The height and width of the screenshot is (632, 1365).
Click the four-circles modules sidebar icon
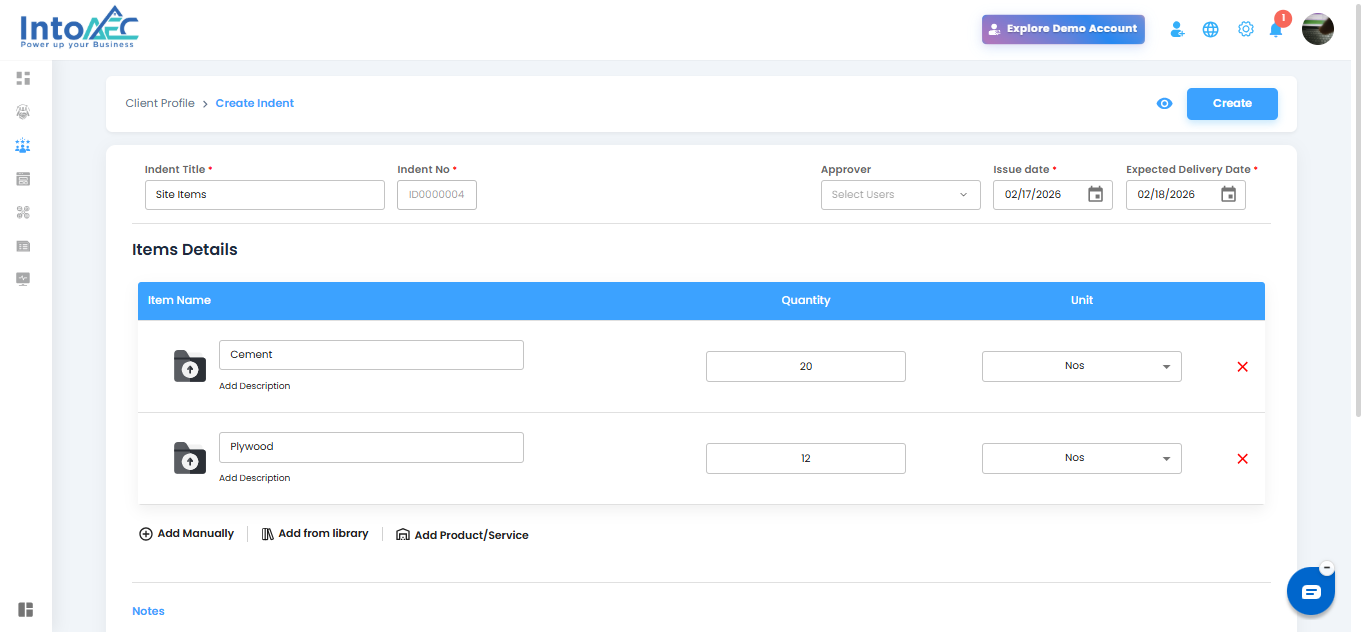tap(23, 212)
